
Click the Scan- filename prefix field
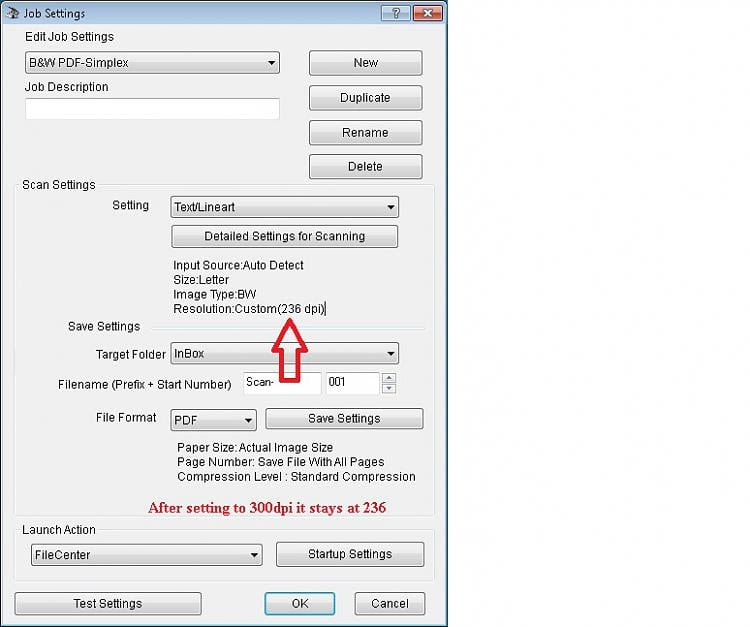pyautogui.click(x=282, y=383)
